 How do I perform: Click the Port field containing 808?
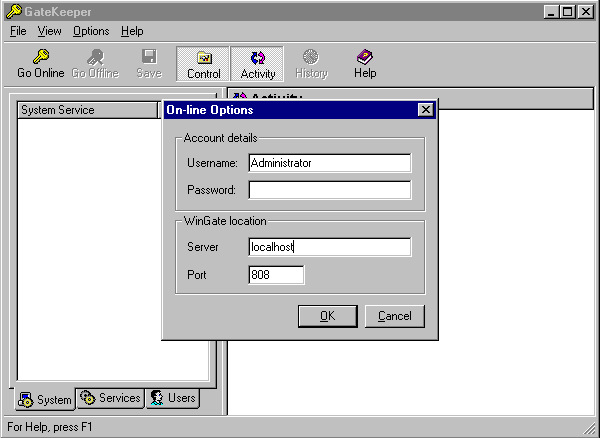coord(276,275)
